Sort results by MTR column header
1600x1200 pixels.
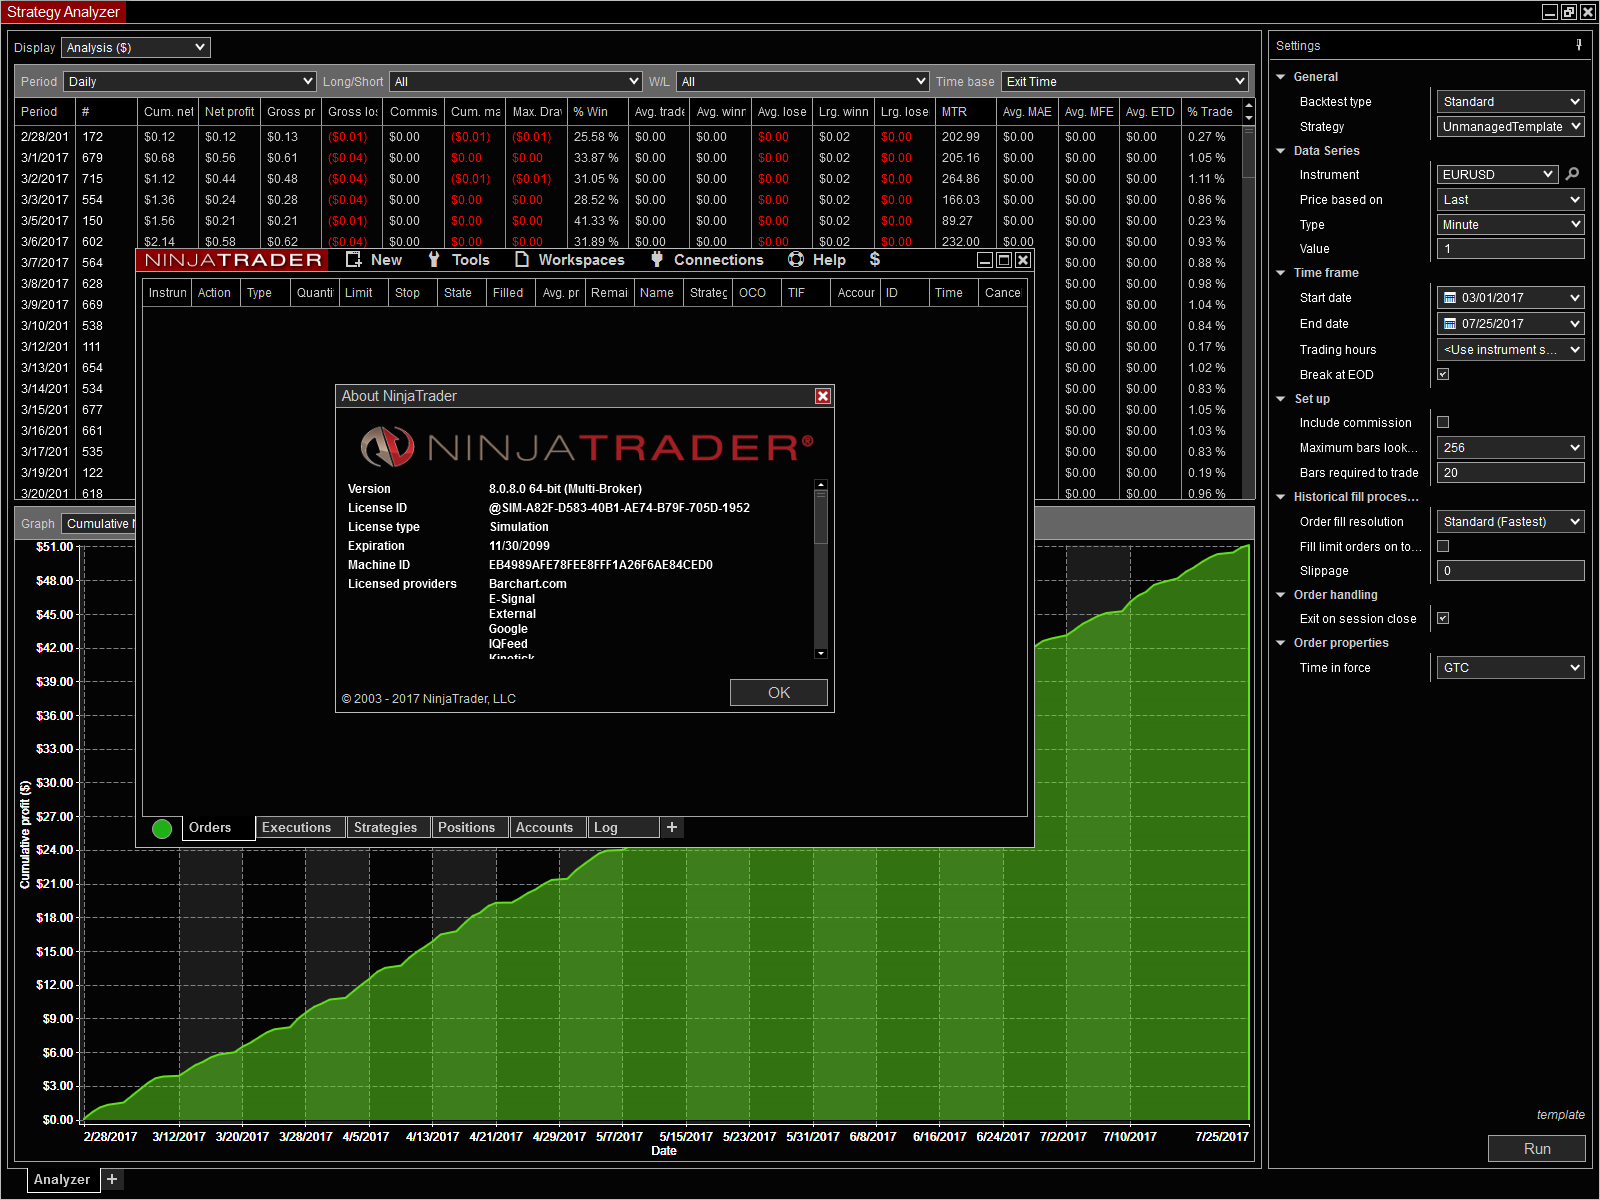966,111
